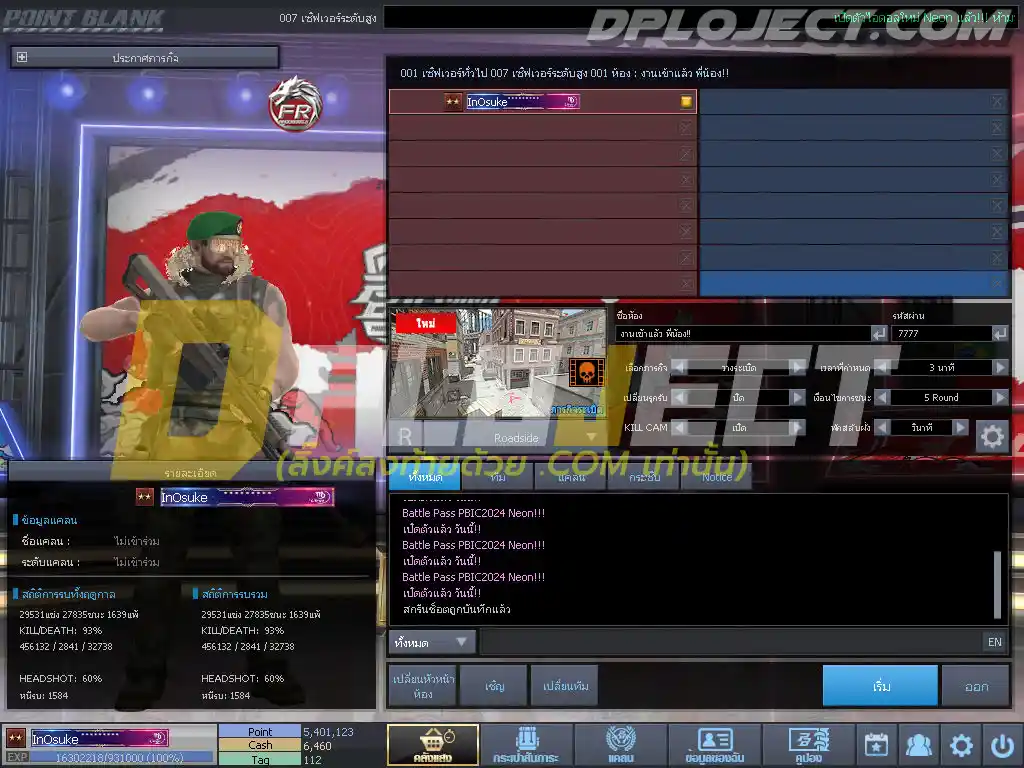The width and height of the screenshot is (1024, 768).
Task: Click the power exit game icon
Action: coord(1002,745)
